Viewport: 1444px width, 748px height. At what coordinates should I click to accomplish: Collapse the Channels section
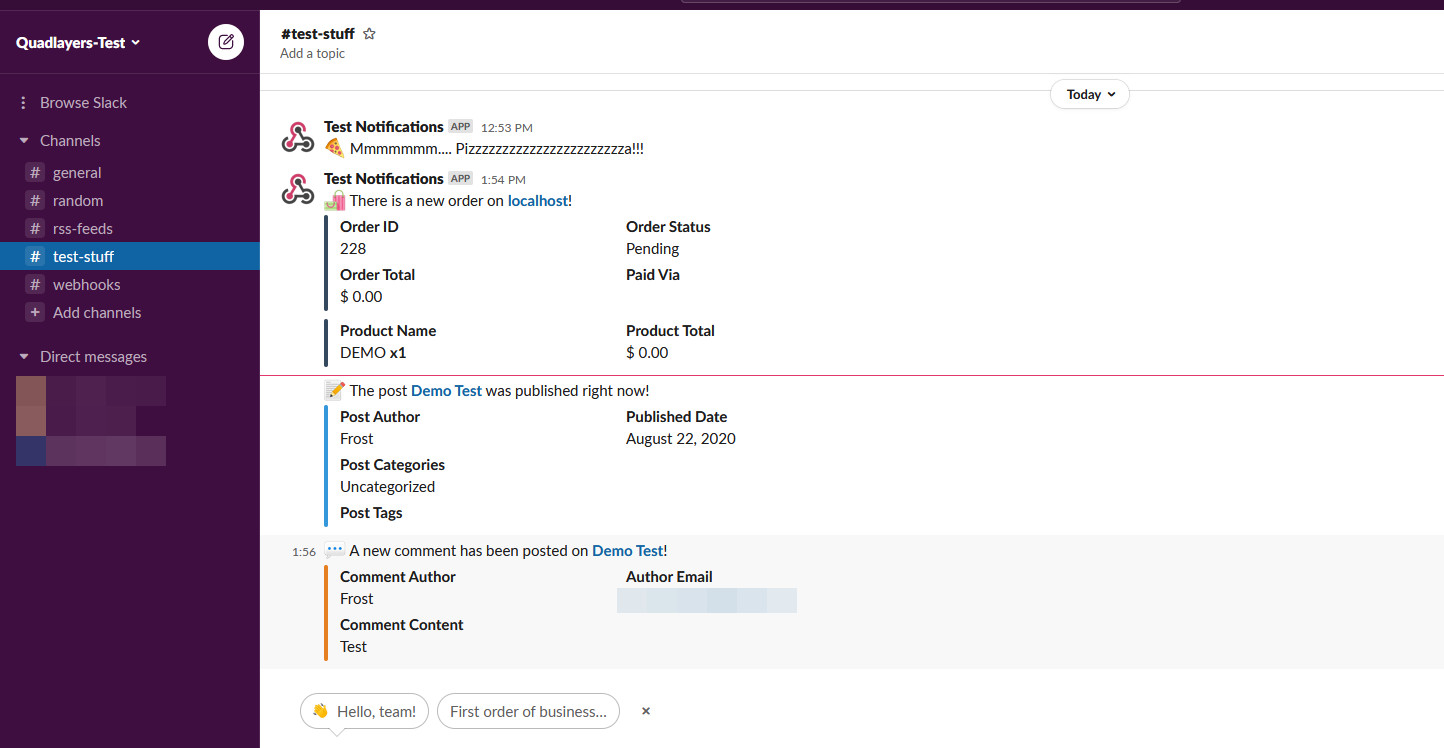[24, 141]
